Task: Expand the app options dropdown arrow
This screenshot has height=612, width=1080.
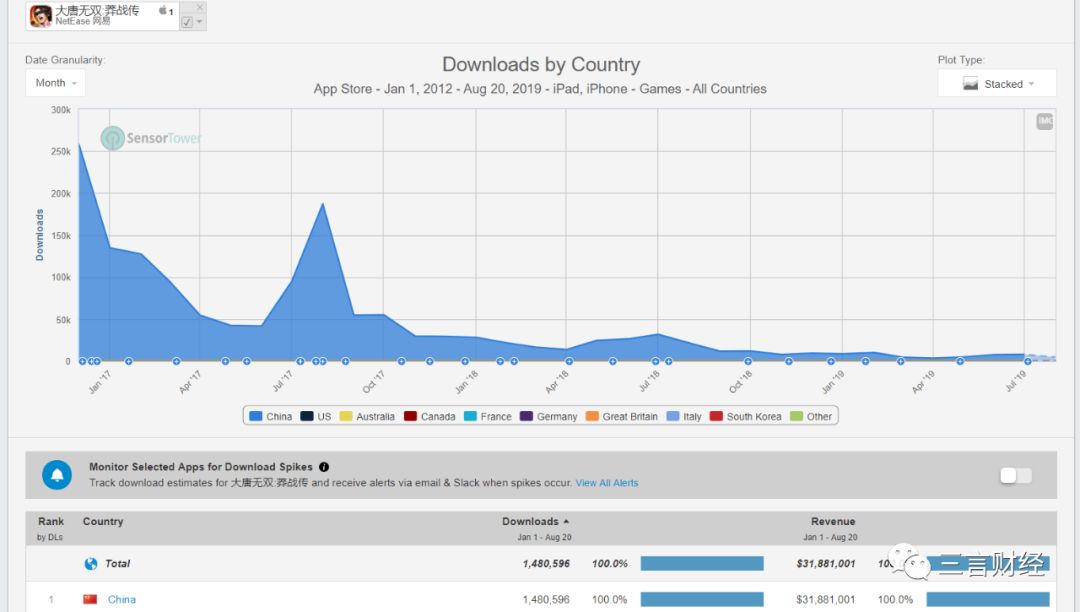Action: tap(200, 22)
